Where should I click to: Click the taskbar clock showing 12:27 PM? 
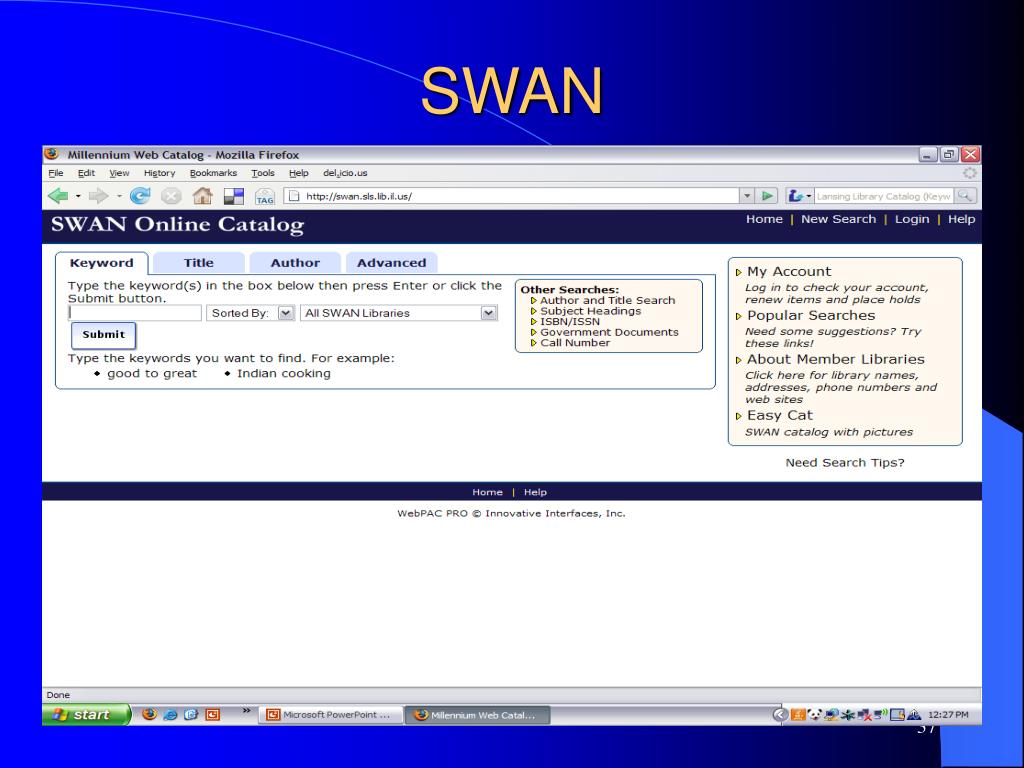tap(948, 714)
